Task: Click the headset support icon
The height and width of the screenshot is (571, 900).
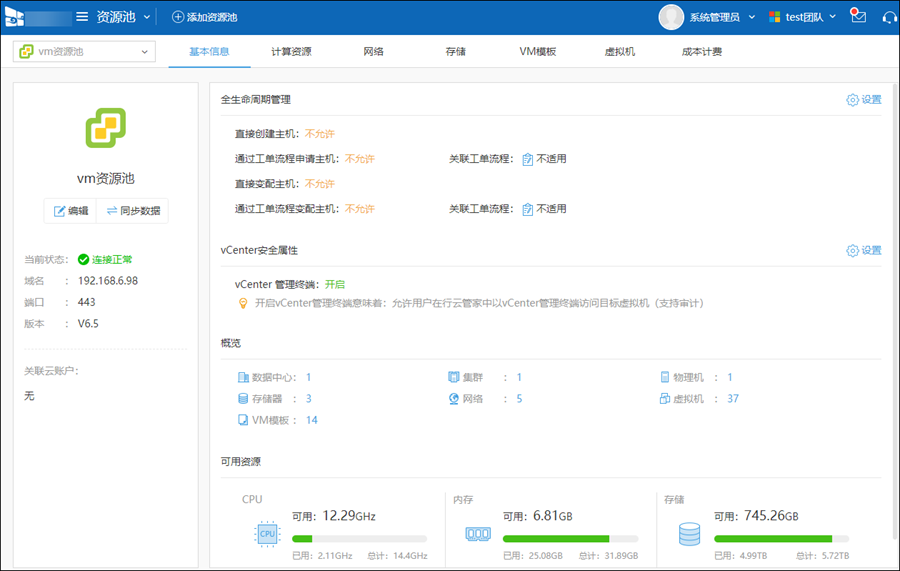Action: point(889,17)
